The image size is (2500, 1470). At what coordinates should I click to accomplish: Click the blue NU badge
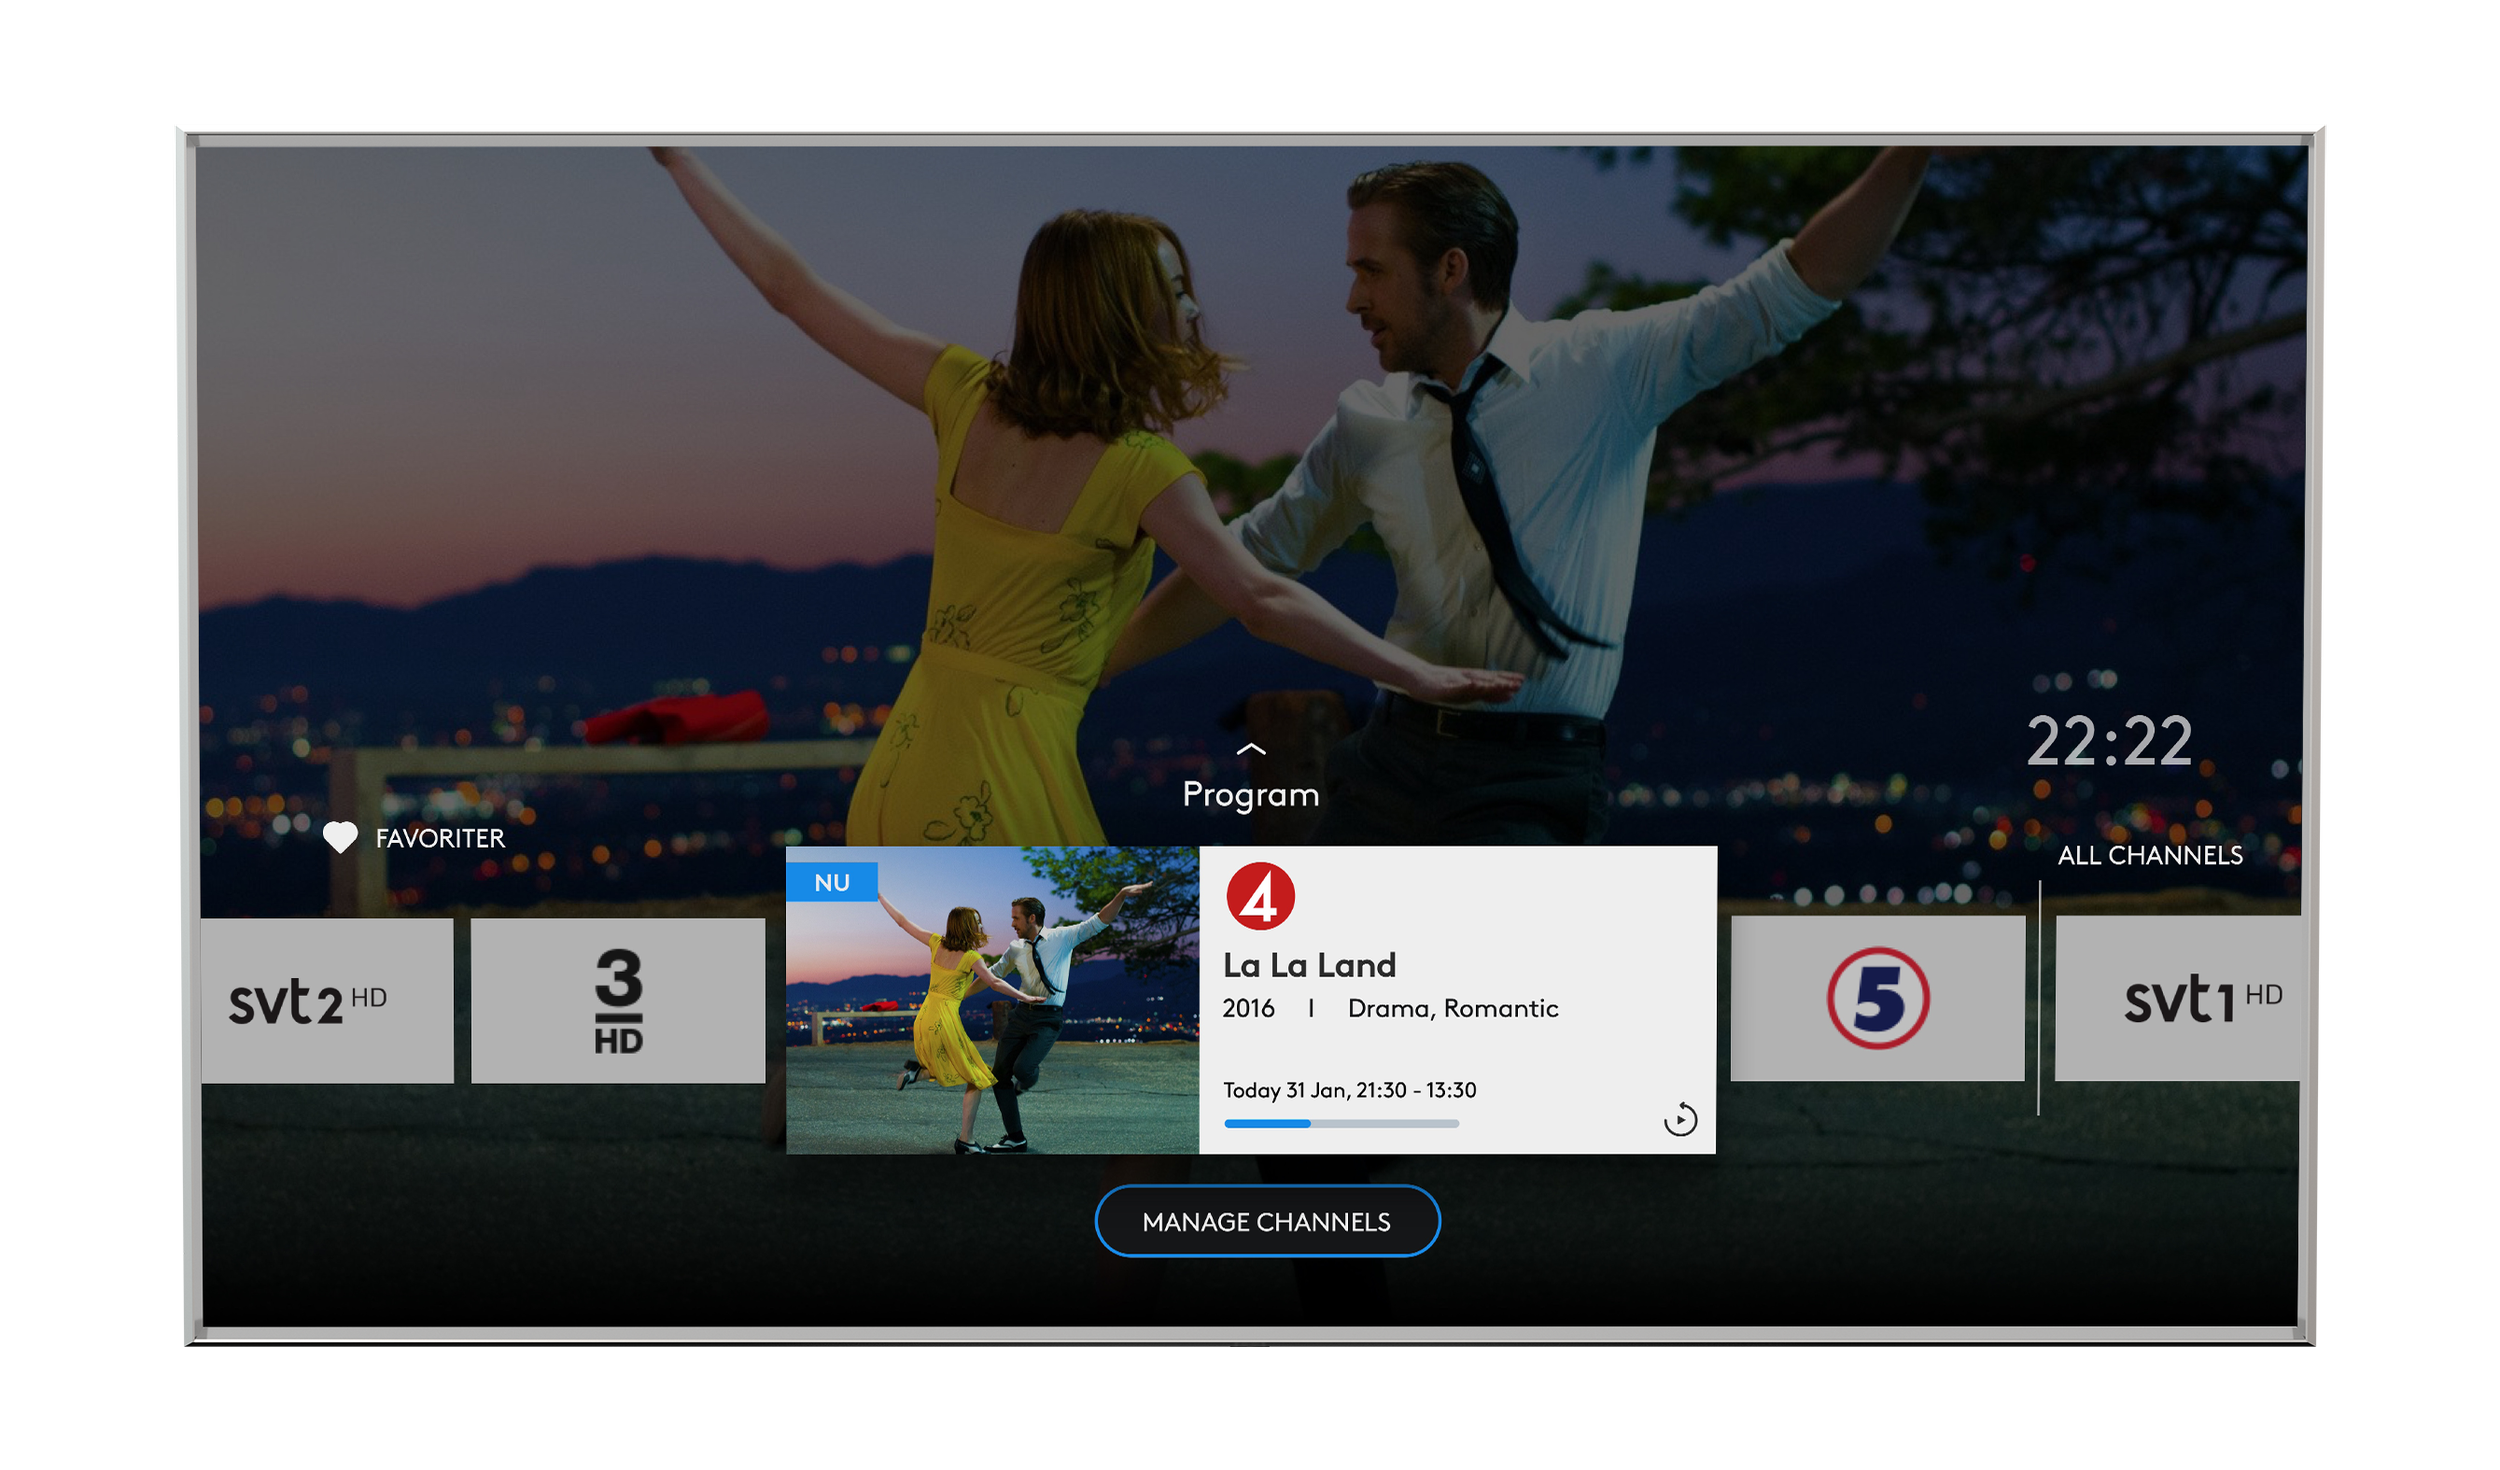coord(831,882)
